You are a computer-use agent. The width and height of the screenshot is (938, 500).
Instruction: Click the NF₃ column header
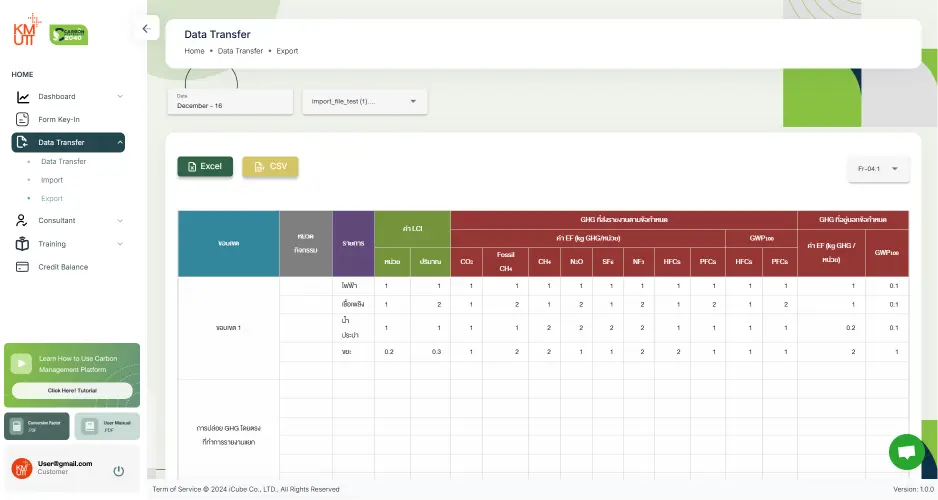(639, 262)
